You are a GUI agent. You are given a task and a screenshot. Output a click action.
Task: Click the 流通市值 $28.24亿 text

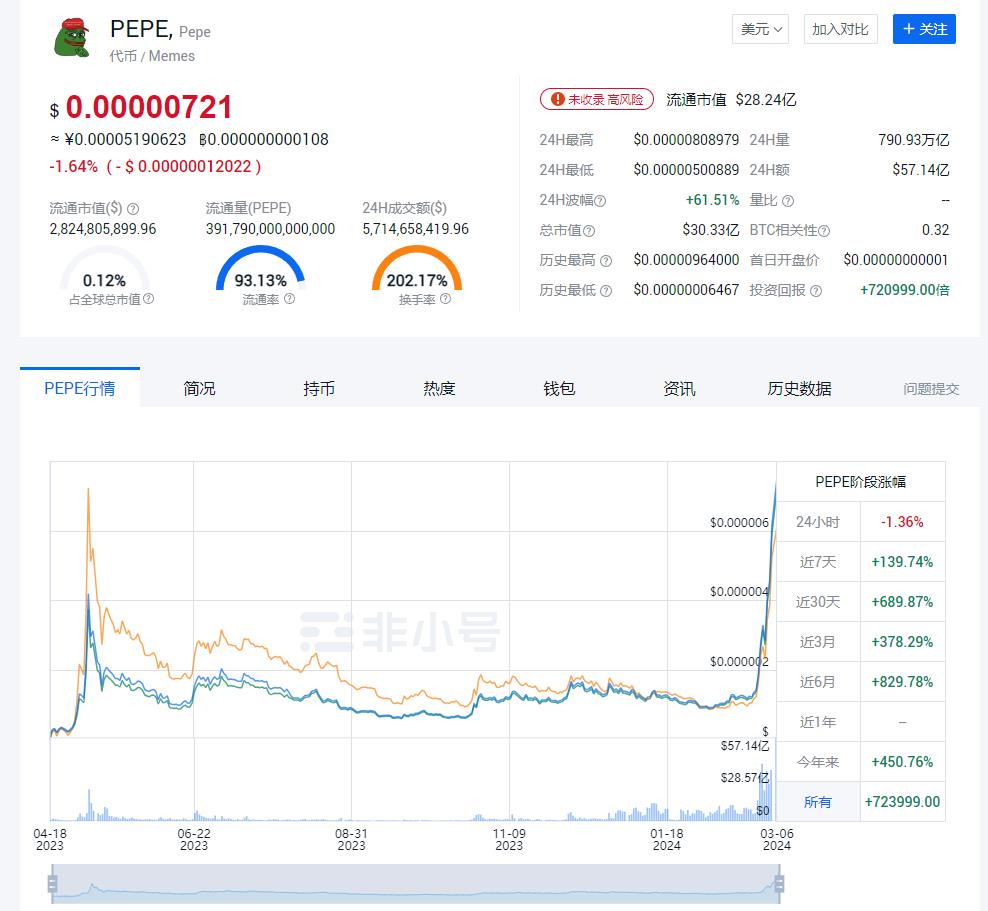[x=732, y=100]
